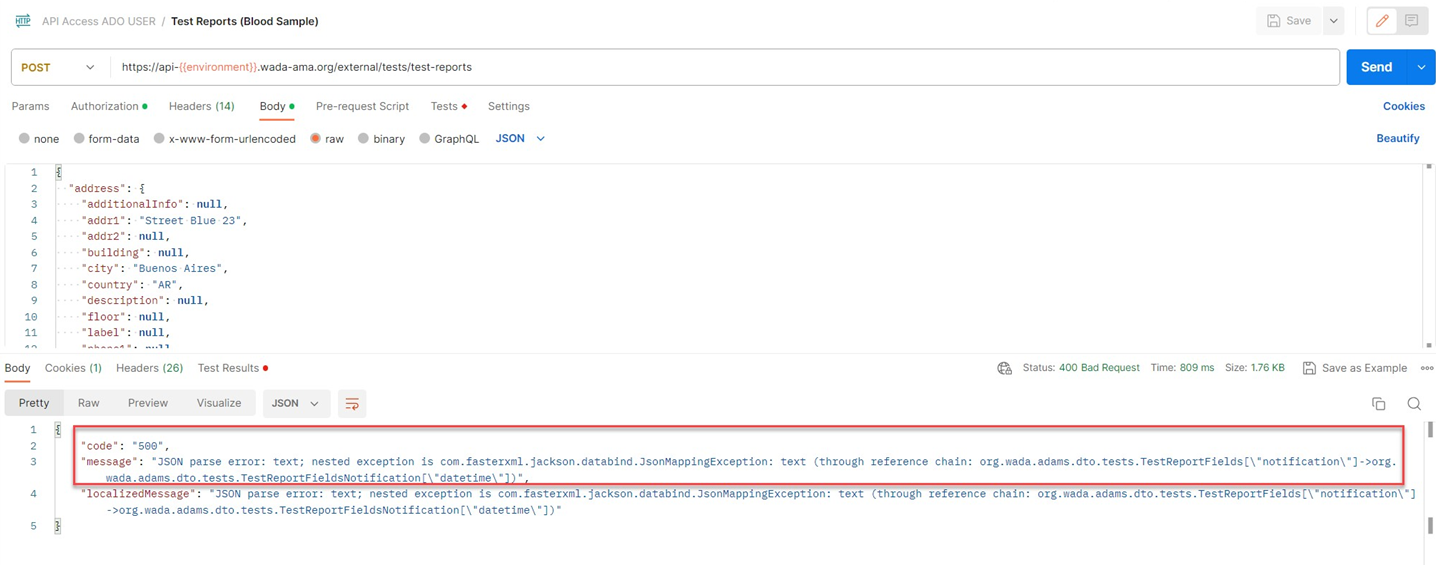Viewport: 1436px width, 580px height.
Task: Open the Cookies link
Action: pos(1403,106)
